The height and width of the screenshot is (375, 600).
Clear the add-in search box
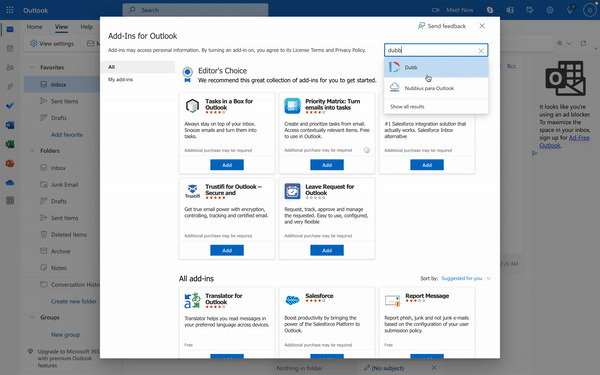click(481, 51)
